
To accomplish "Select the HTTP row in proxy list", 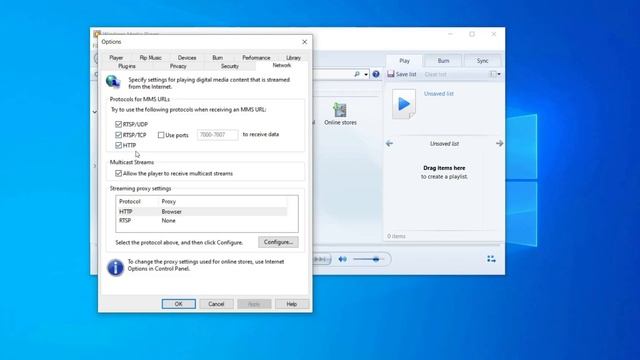I will tap(202, 211).
